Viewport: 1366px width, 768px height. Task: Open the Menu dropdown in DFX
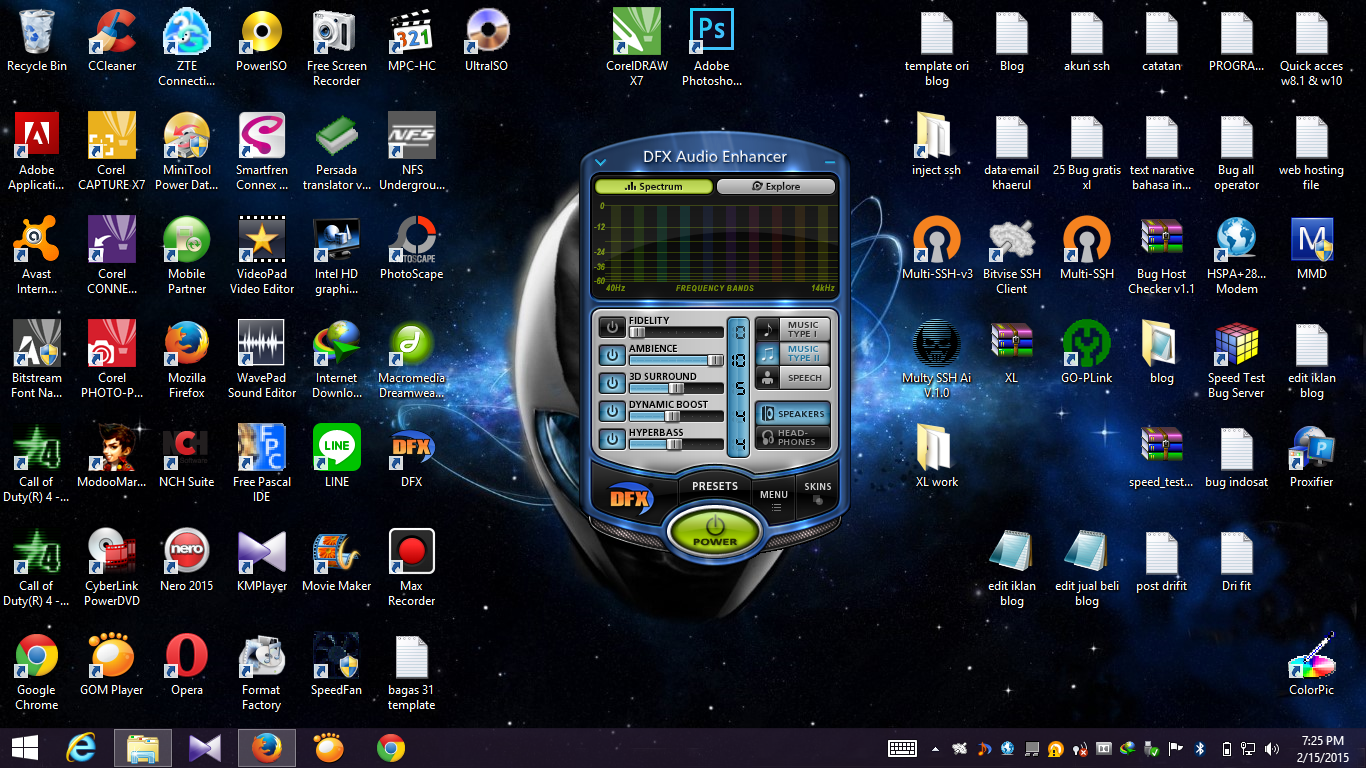pos(773,495)
